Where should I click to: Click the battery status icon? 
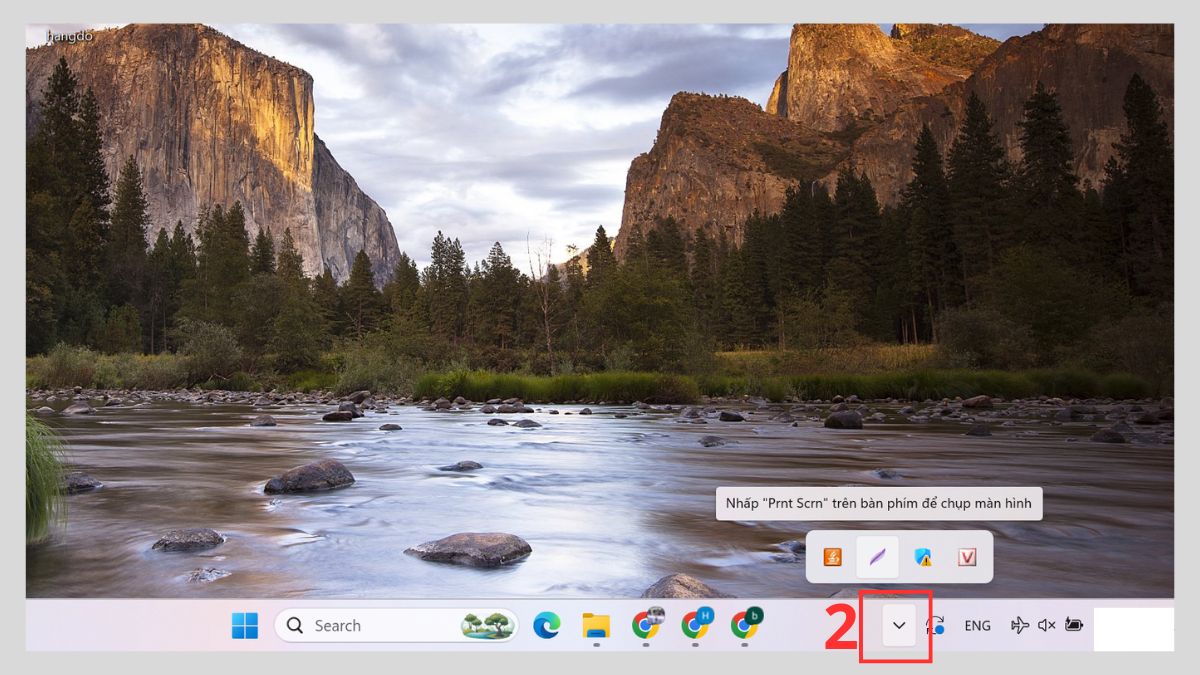click(x=1074, y=626)
